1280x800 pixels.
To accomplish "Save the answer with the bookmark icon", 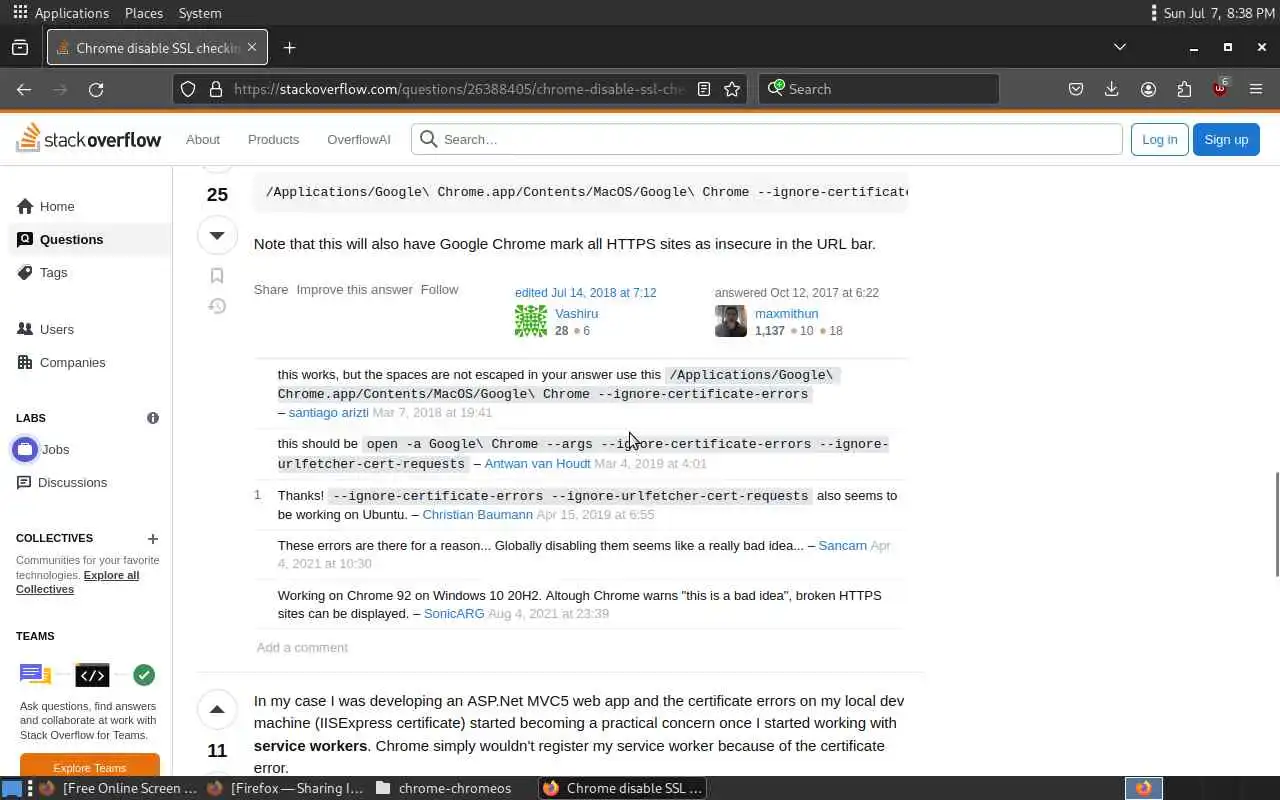I will click(x=217, y=276).
